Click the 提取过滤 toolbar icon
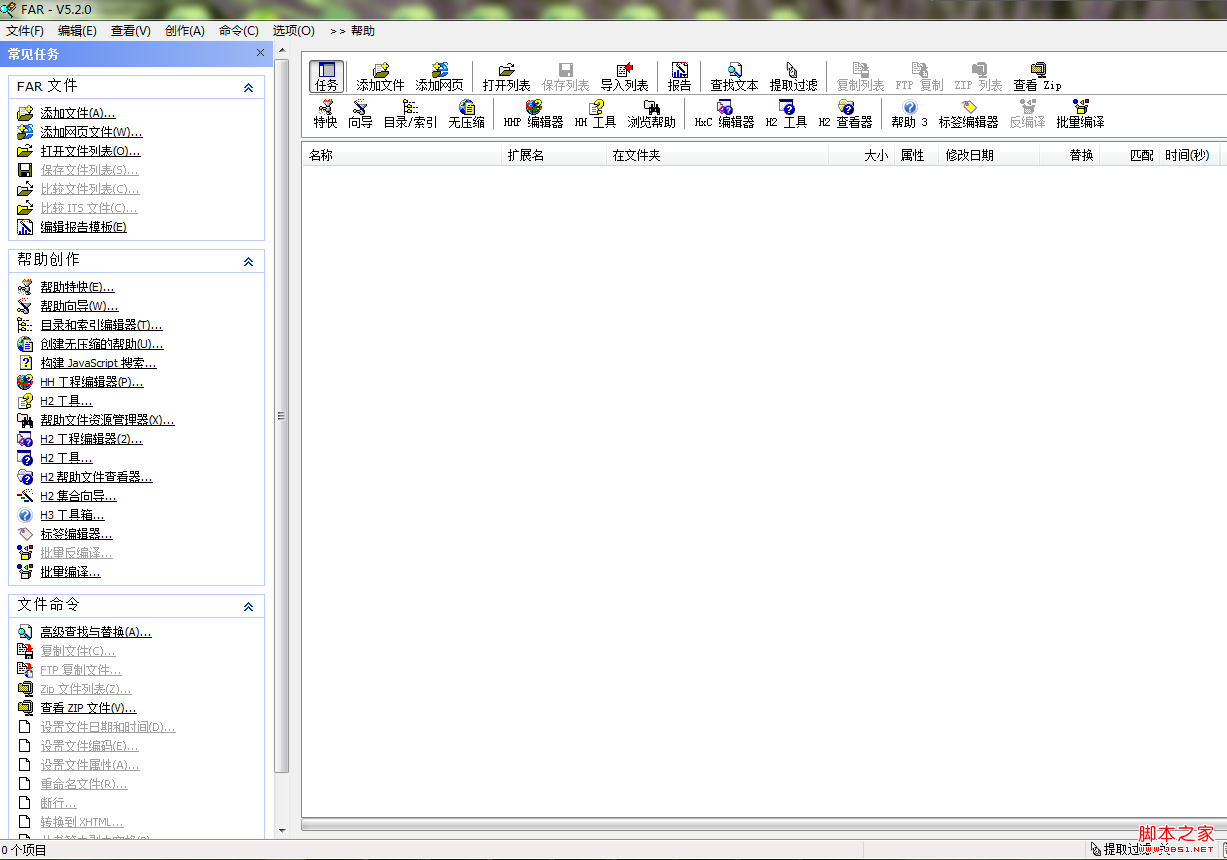 click(793, 77)
